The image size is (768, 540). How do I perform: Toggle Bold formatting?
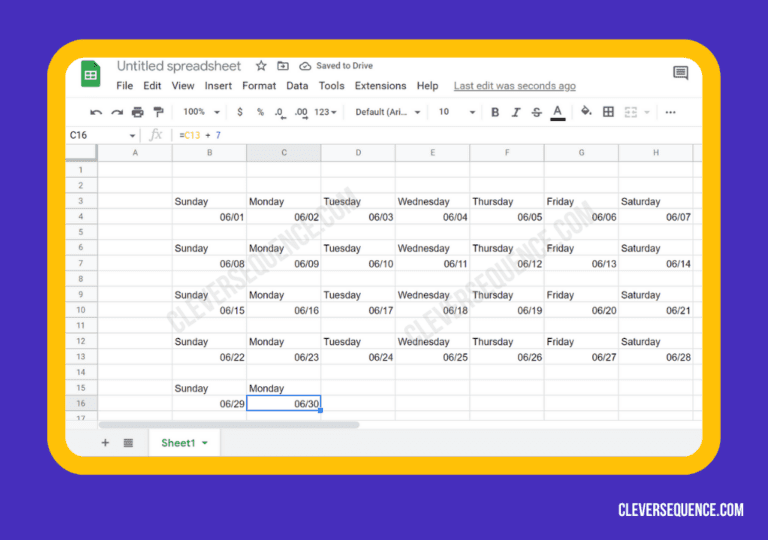(x=495, y=112)
